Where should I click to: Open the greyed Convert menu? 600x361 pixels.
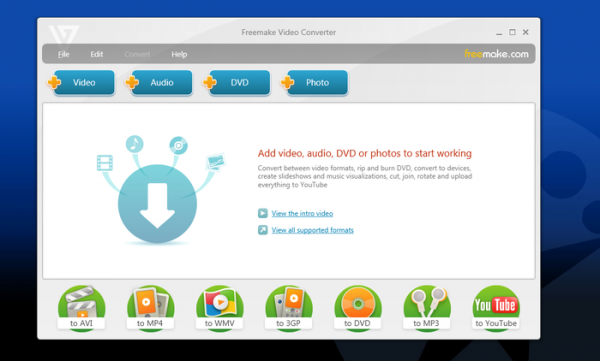point(137,54)
